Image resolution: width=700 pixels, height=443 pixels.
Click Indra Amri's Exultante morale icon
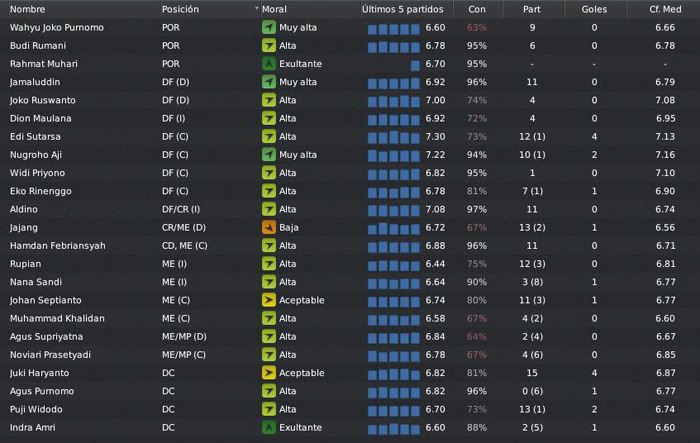(x=269, y=427)
